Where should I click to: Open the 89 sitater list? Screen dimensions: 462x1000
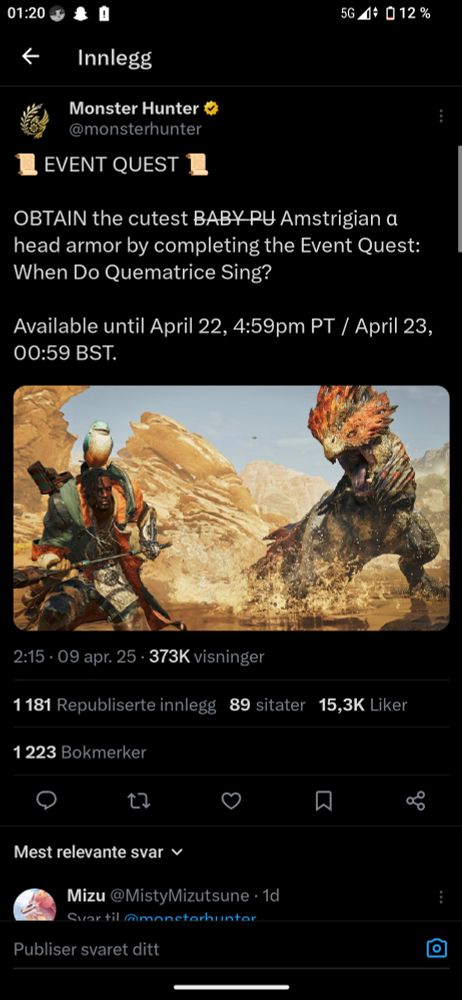[267, 705]
